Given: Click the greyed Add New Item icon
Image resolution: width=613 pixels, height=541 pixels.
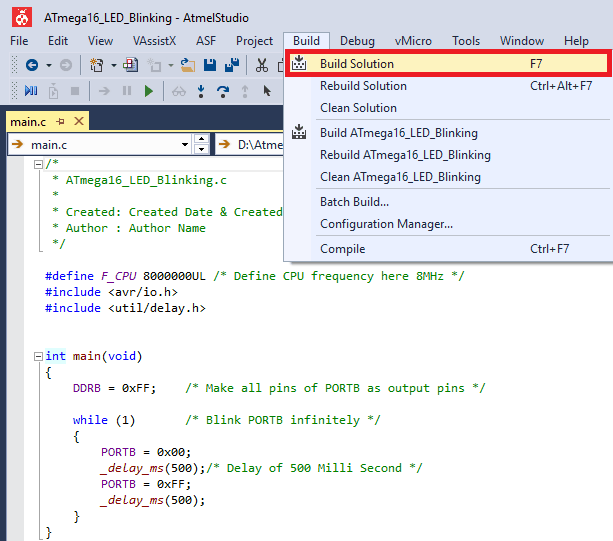Looking at the screenshot, I should point(154,65).
